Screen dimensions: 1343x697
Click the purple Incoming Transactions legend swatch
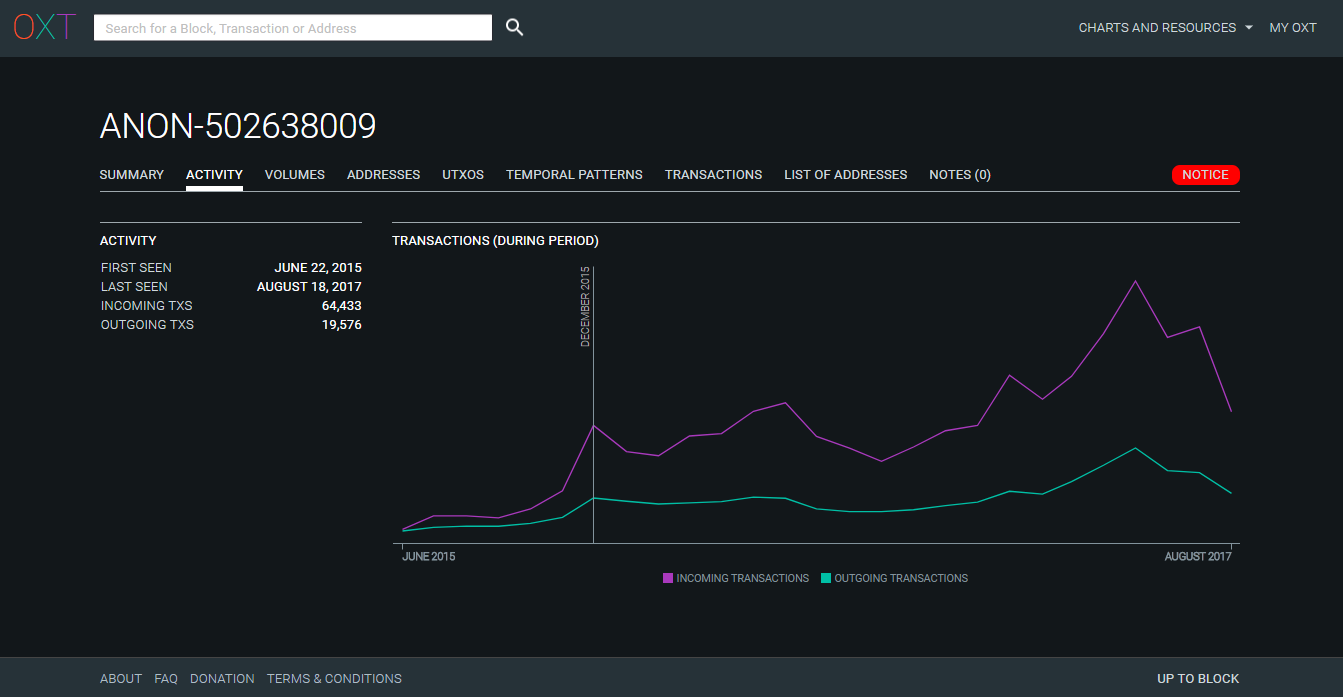click(x=668, y=578)
